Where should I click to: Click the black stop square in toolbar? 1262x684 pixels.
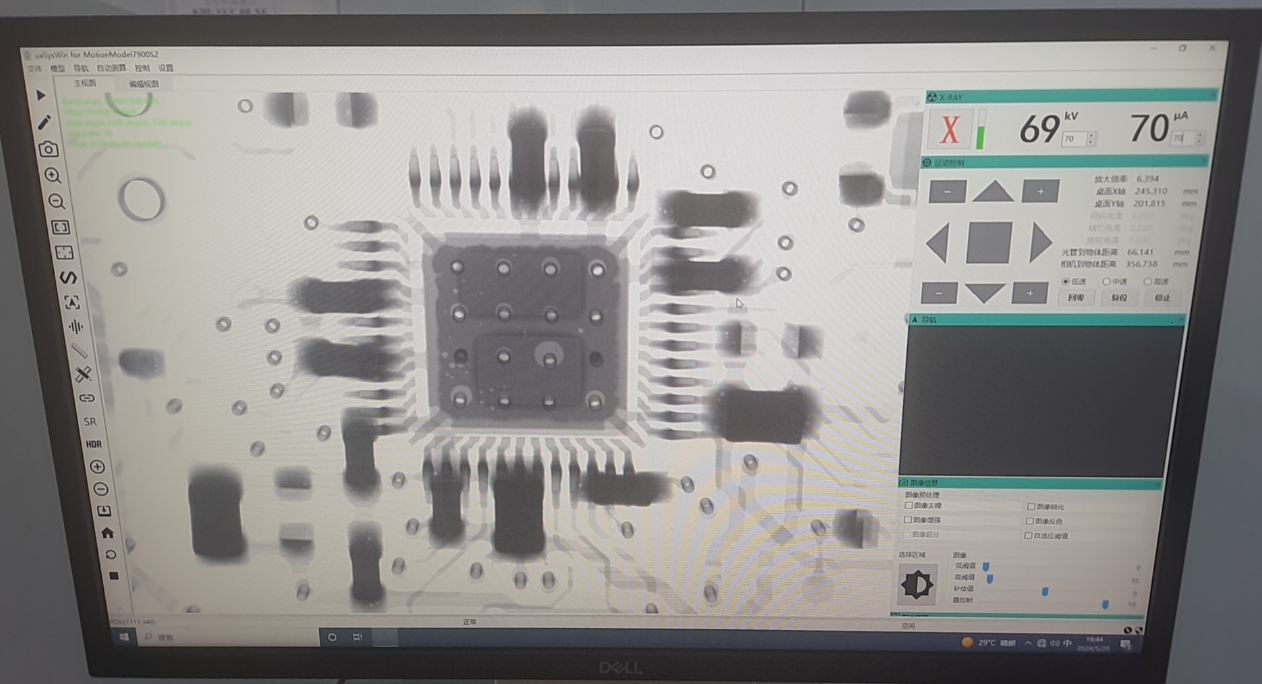(114, 576)
